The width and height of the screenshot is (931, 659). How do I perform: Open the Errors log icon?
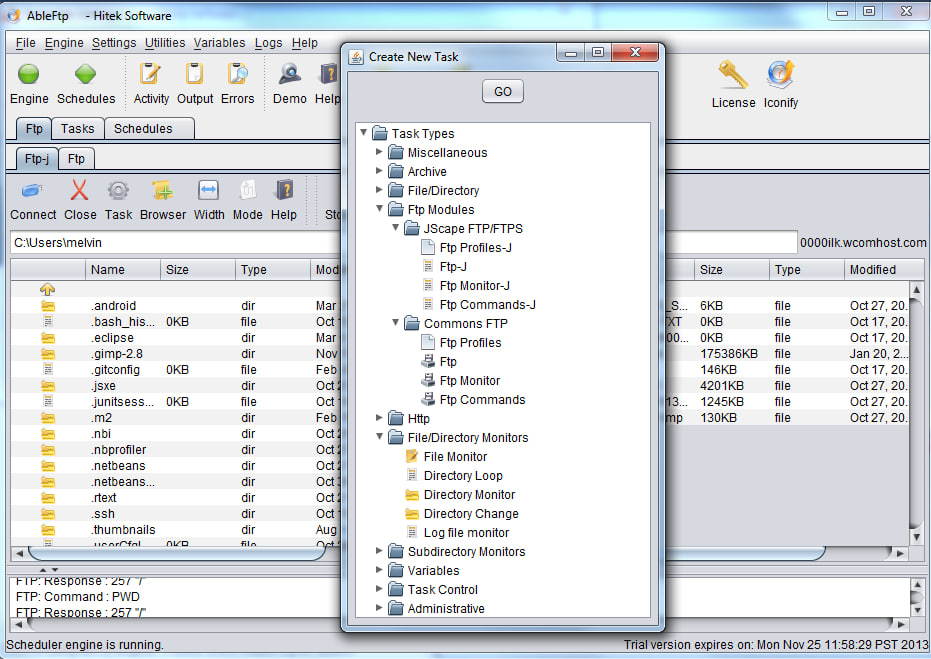coord(238,74)
